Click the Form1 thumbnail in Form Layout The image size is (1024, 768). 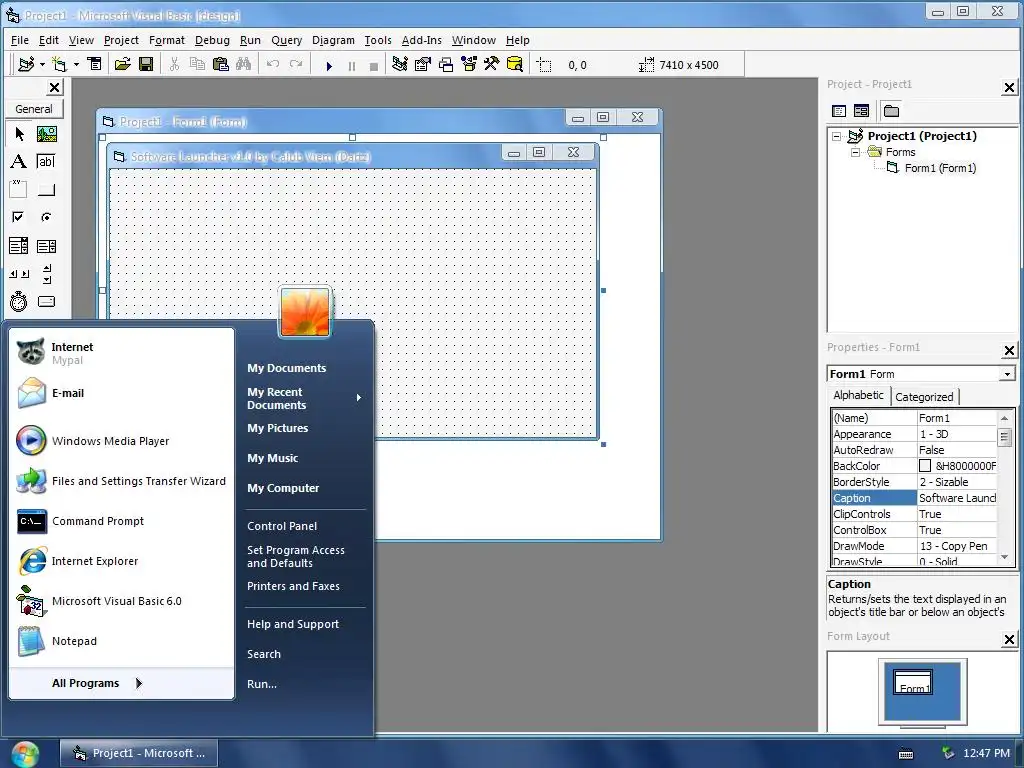[912, 683]
